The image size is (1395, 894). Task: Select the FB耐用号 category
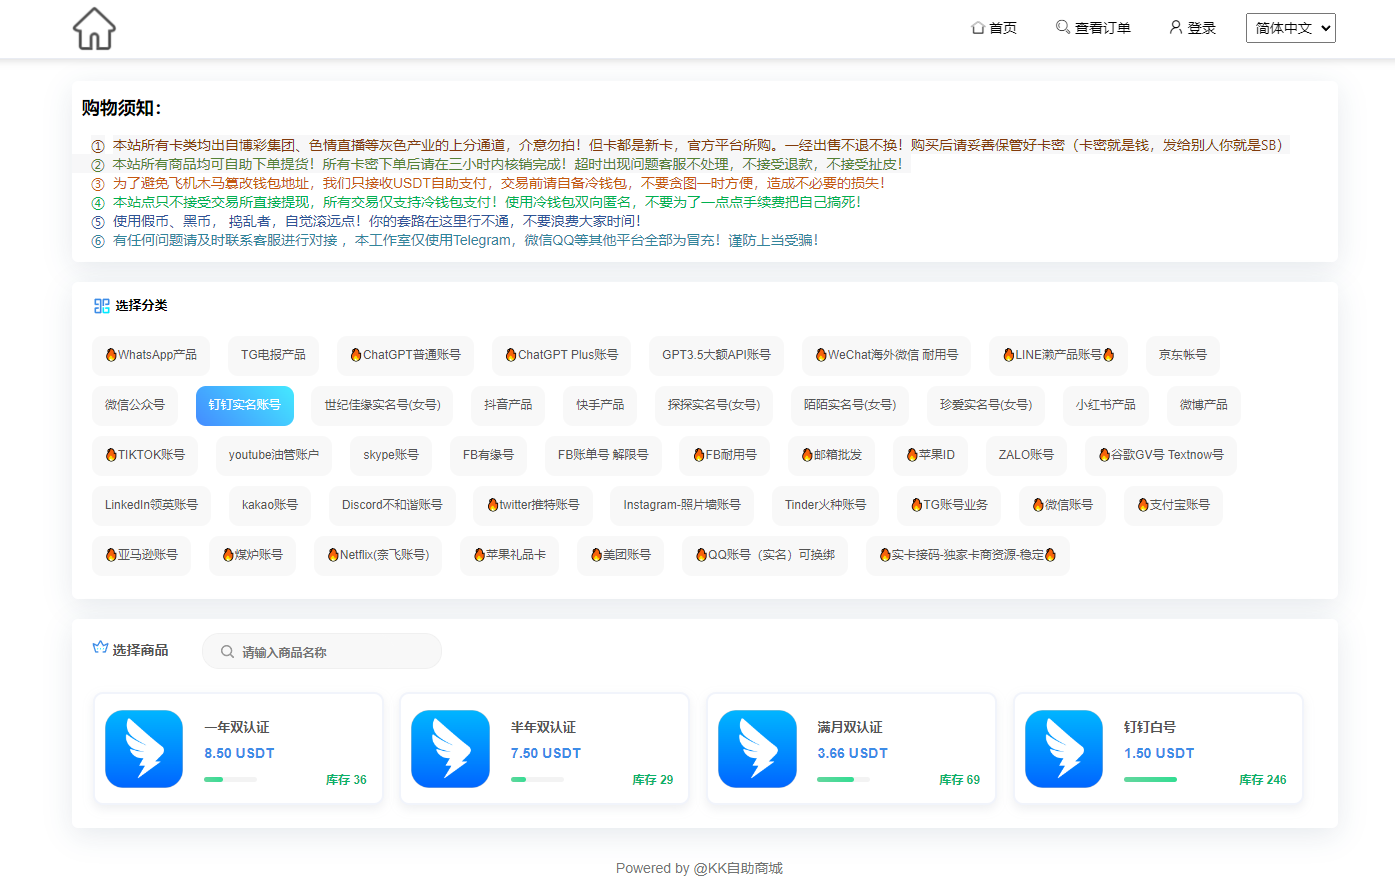(724, 455)
